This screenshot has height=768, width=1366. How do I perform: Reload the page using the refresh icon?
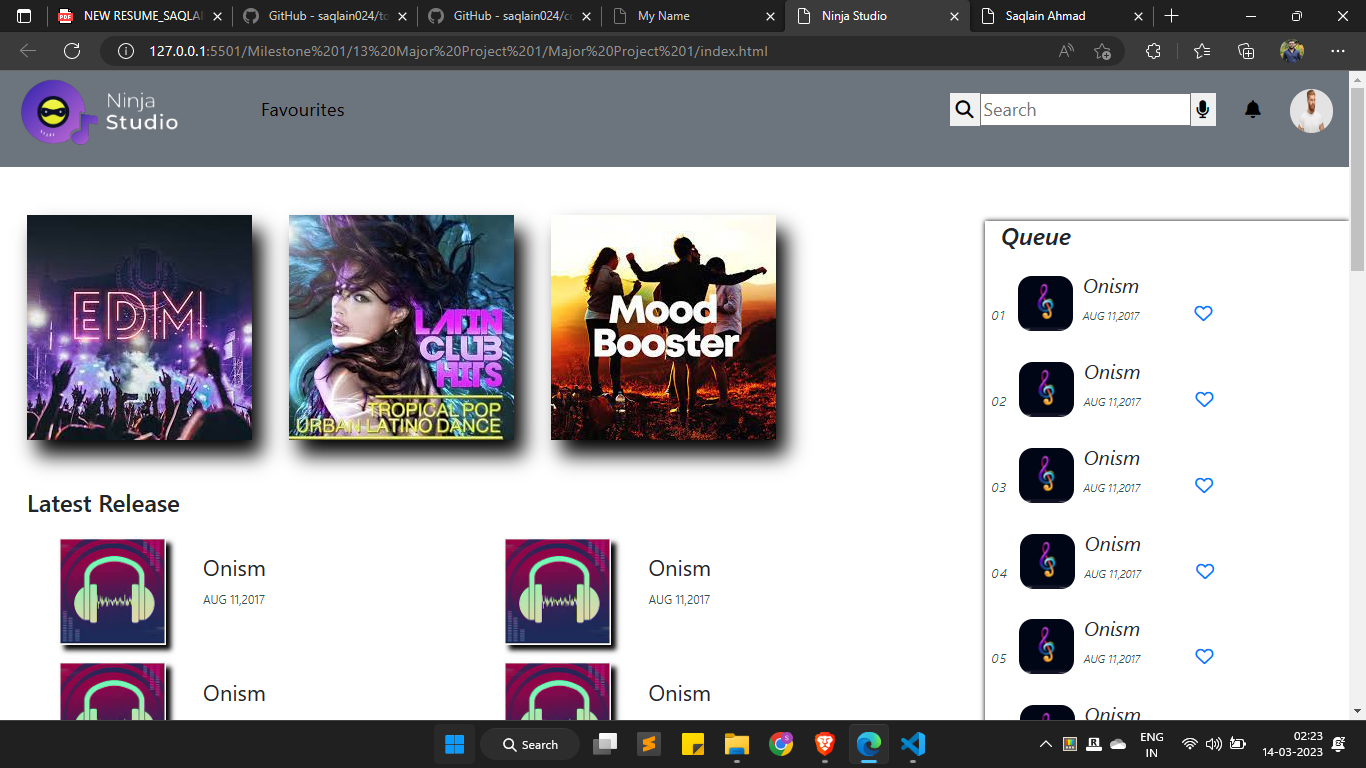(x=70, y=50)
